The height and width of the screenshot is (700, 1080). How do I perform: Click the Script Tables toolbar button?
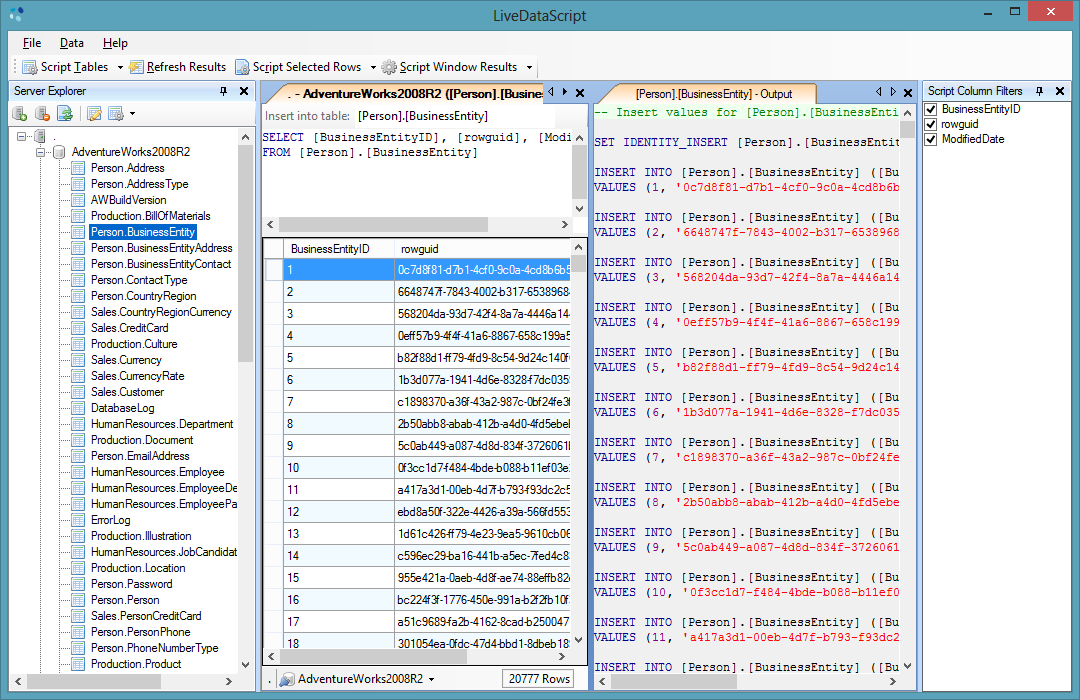(x=65, y=67)
